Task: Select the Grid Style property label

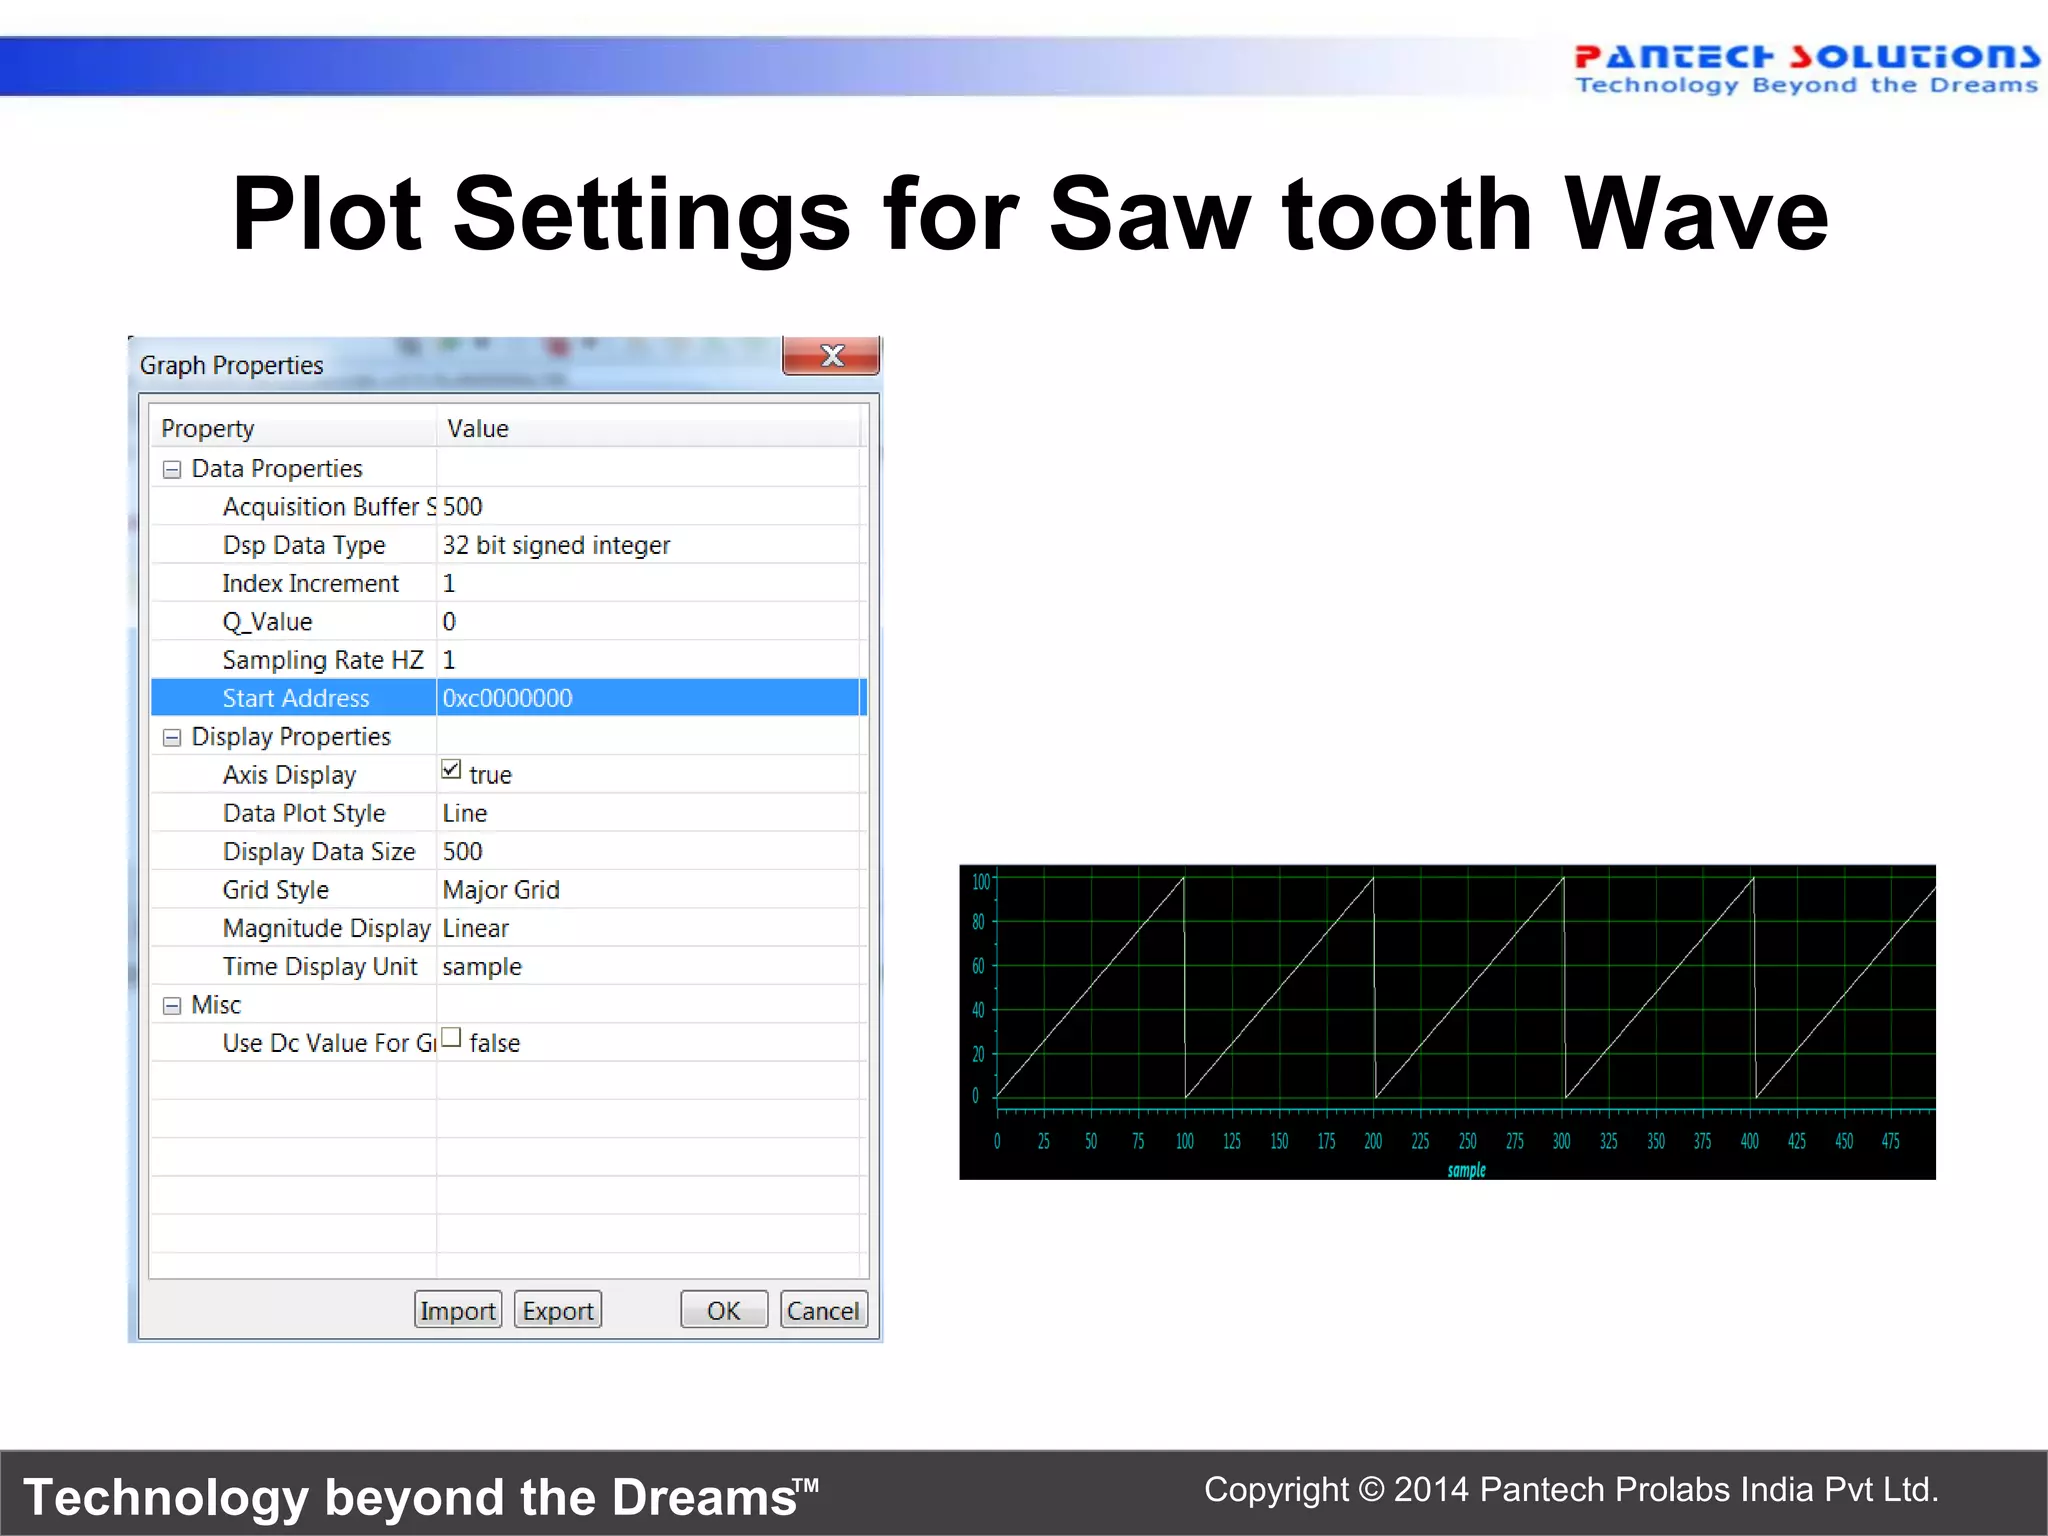Action: 275,890
